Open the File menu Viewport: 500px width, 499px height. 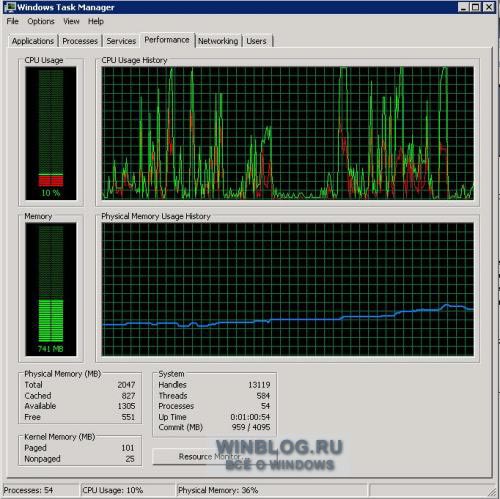point(13,21)
